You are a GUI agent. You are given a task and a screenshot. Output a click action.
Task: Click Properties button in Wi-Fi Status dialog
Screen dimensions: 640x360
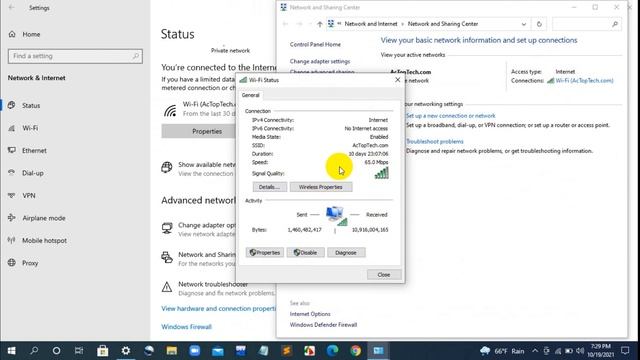point(265,253)
